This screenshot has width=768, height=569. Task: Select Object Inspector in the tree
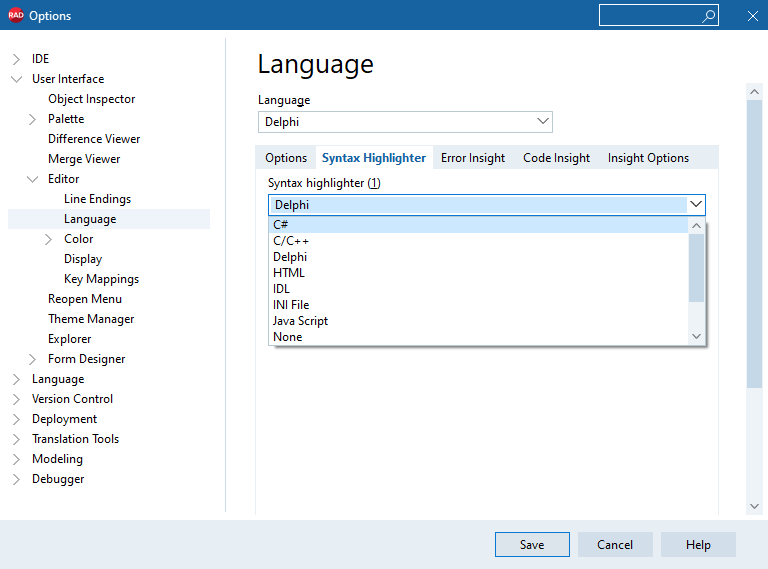click(92, 99)
